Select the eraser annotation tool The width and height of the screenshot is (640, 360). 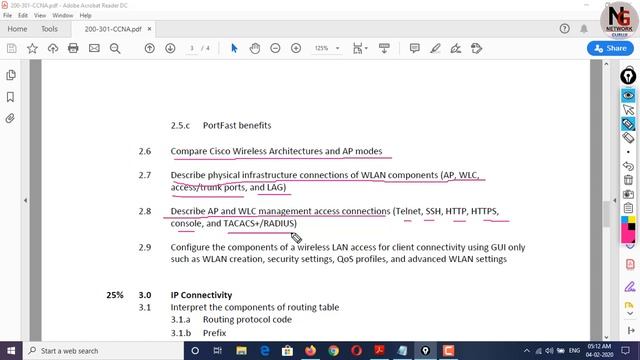628,138
